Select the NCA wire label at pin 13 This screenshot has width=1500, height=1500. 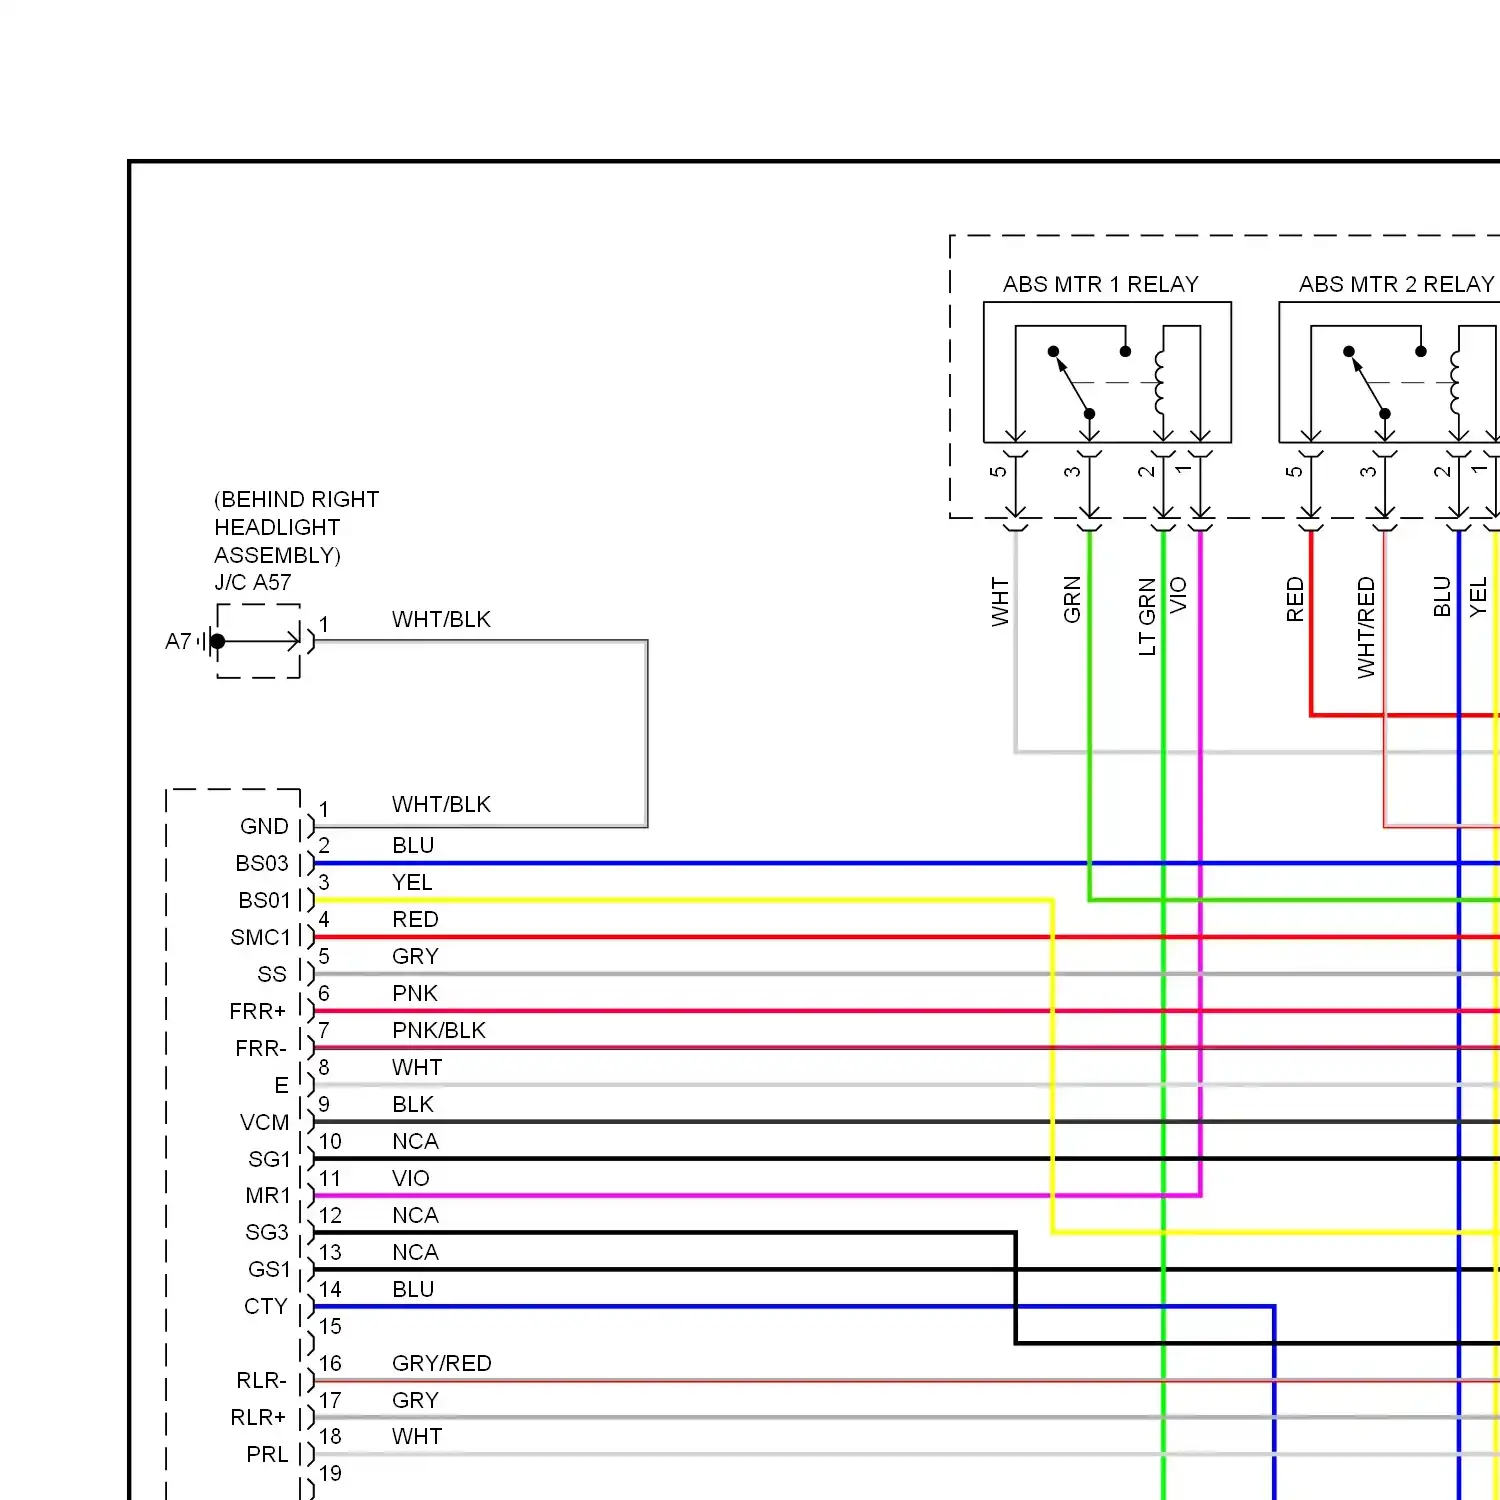click(x=415, y=1252)
